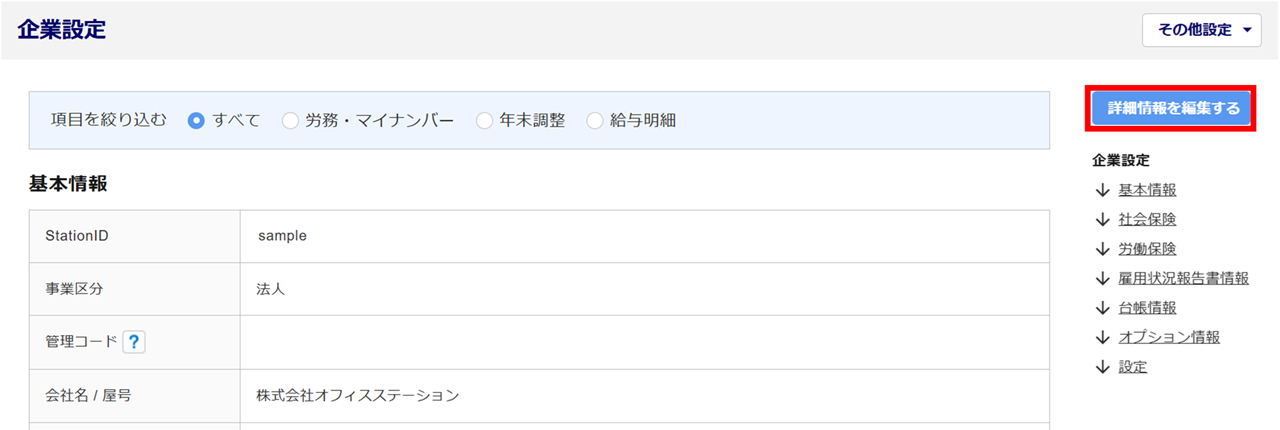Click the help question mark beside 管理コード
1280x430 pixels.
pyautogui.click(x=135, y=342)
